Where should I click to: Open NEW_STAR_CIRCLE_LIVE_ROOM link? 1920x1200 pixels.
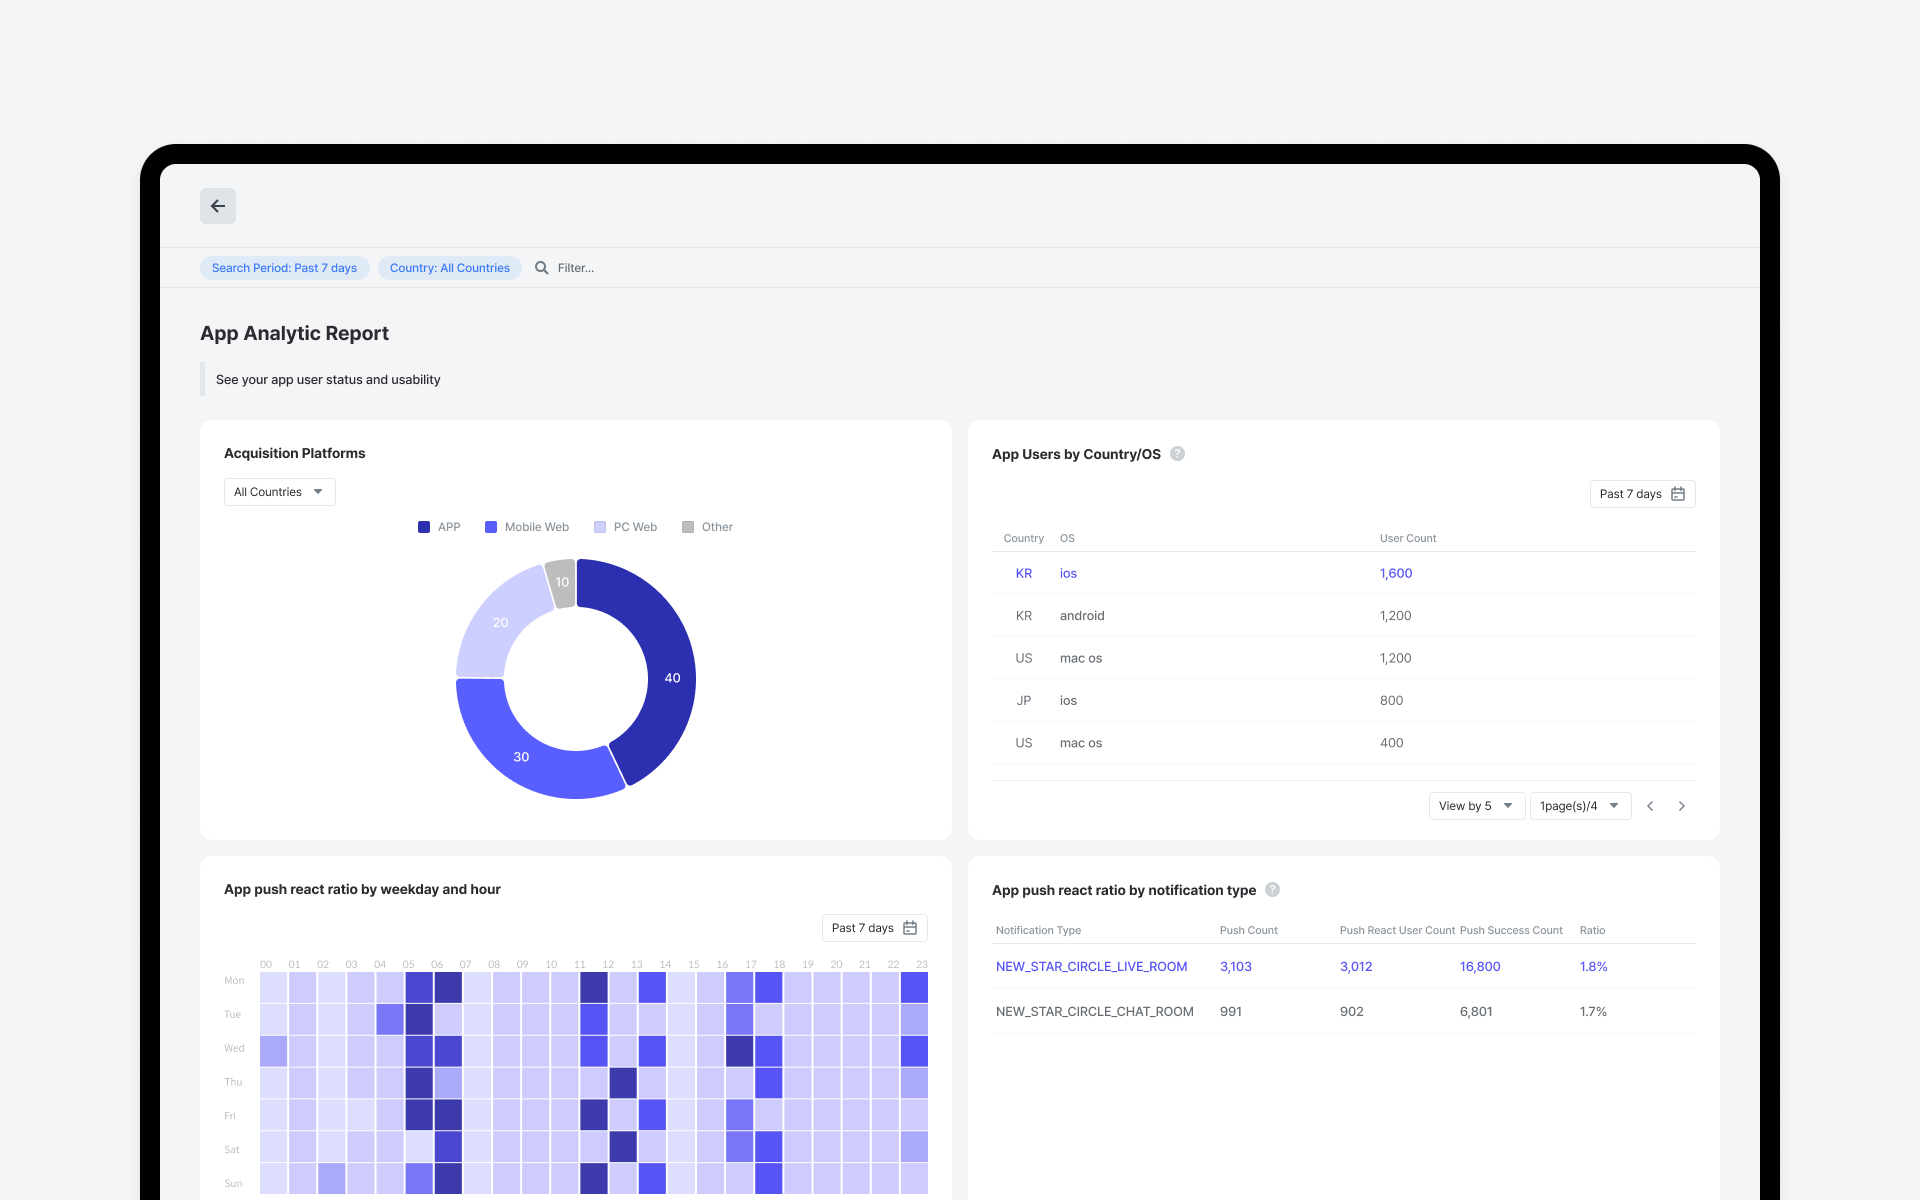click(x=1091, y=967)
